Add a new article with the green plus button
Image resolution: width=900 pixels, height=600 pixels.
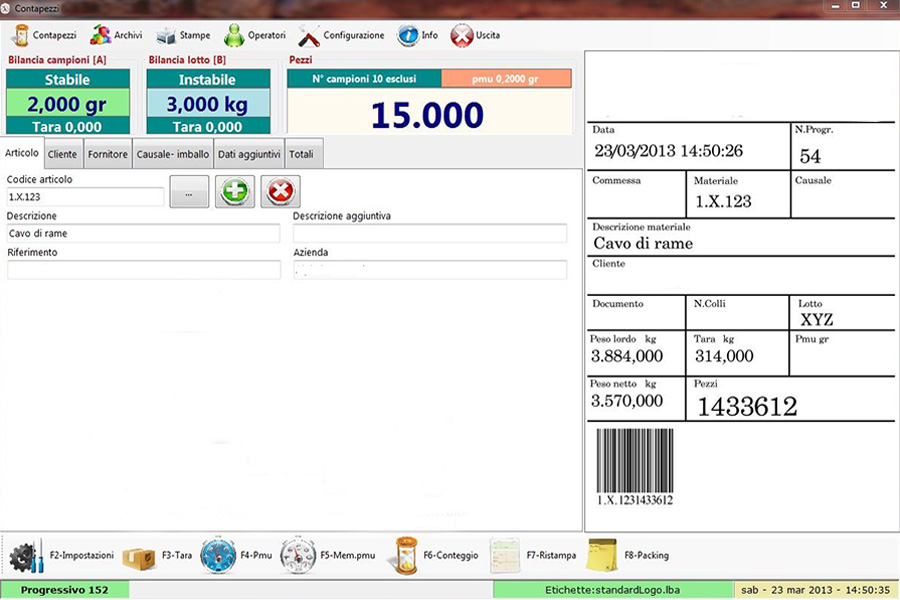[x=234, y=191]
